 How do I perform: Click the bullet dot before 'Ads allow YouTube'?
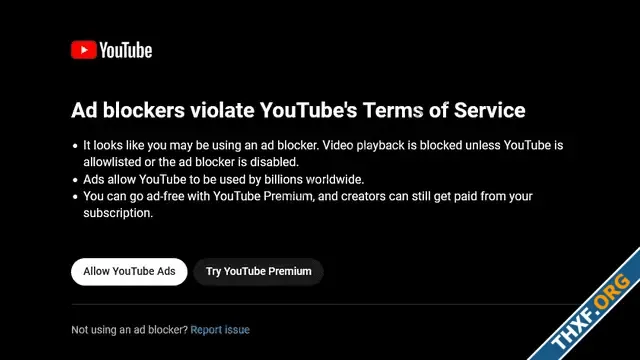pos(75,180)
